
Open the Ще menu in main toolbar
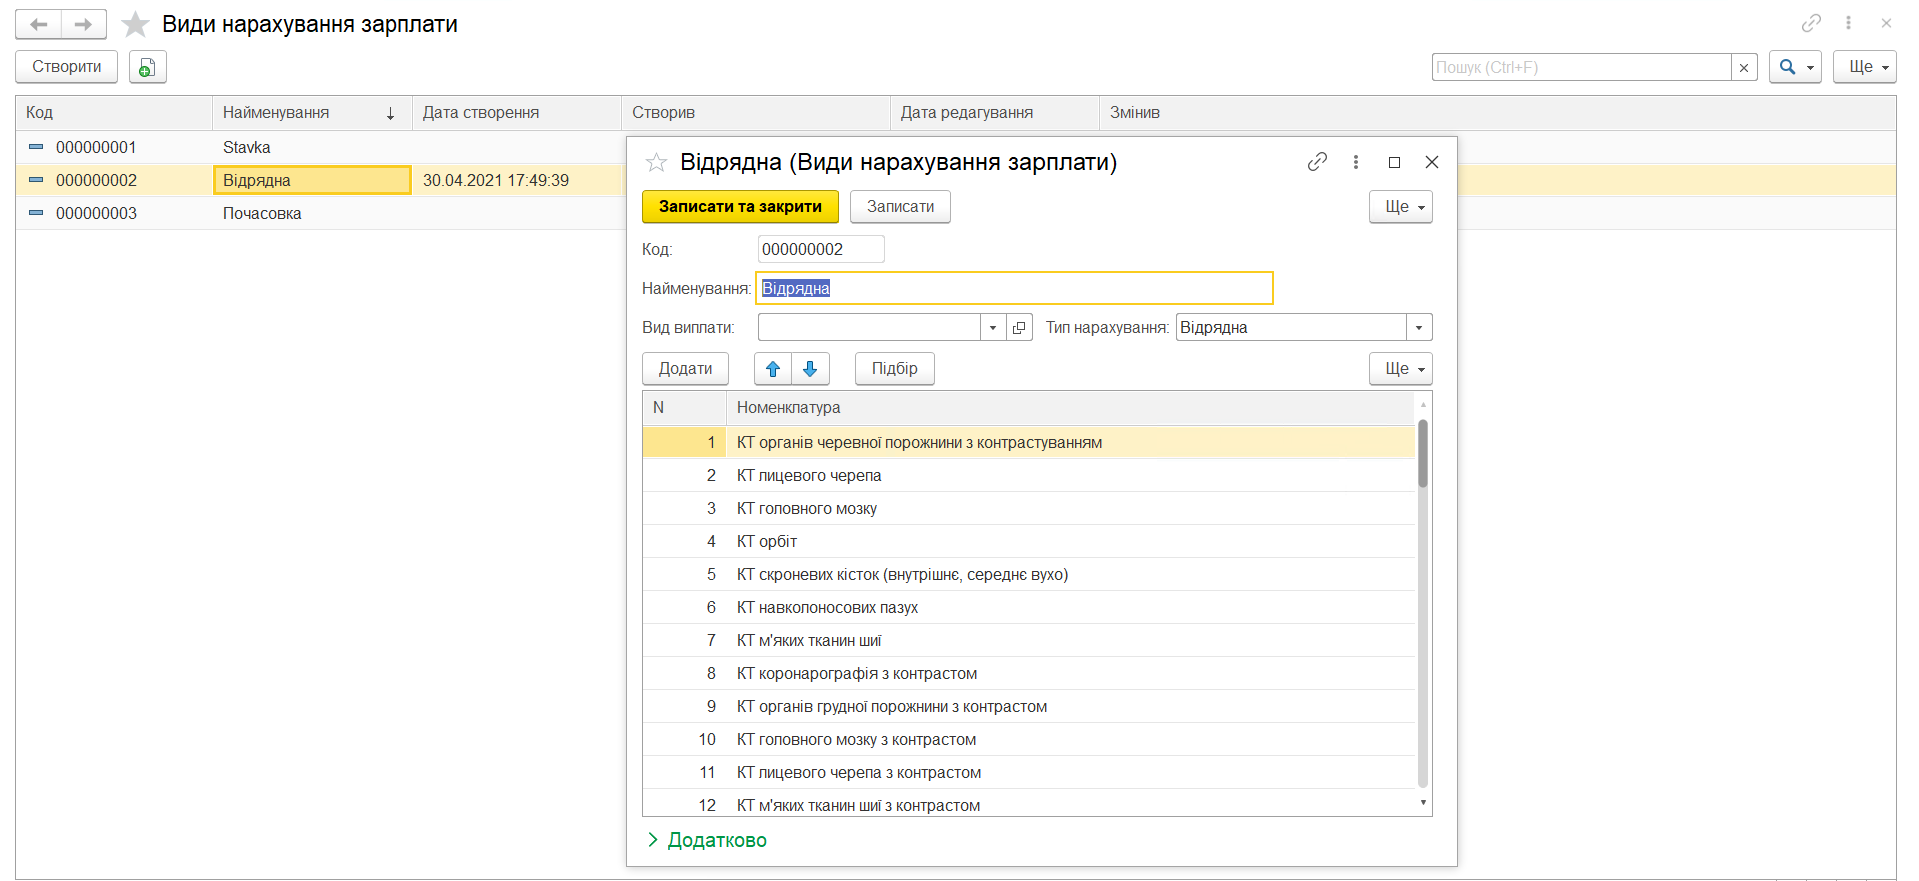pyautogui.click(x=1864, y=67)
